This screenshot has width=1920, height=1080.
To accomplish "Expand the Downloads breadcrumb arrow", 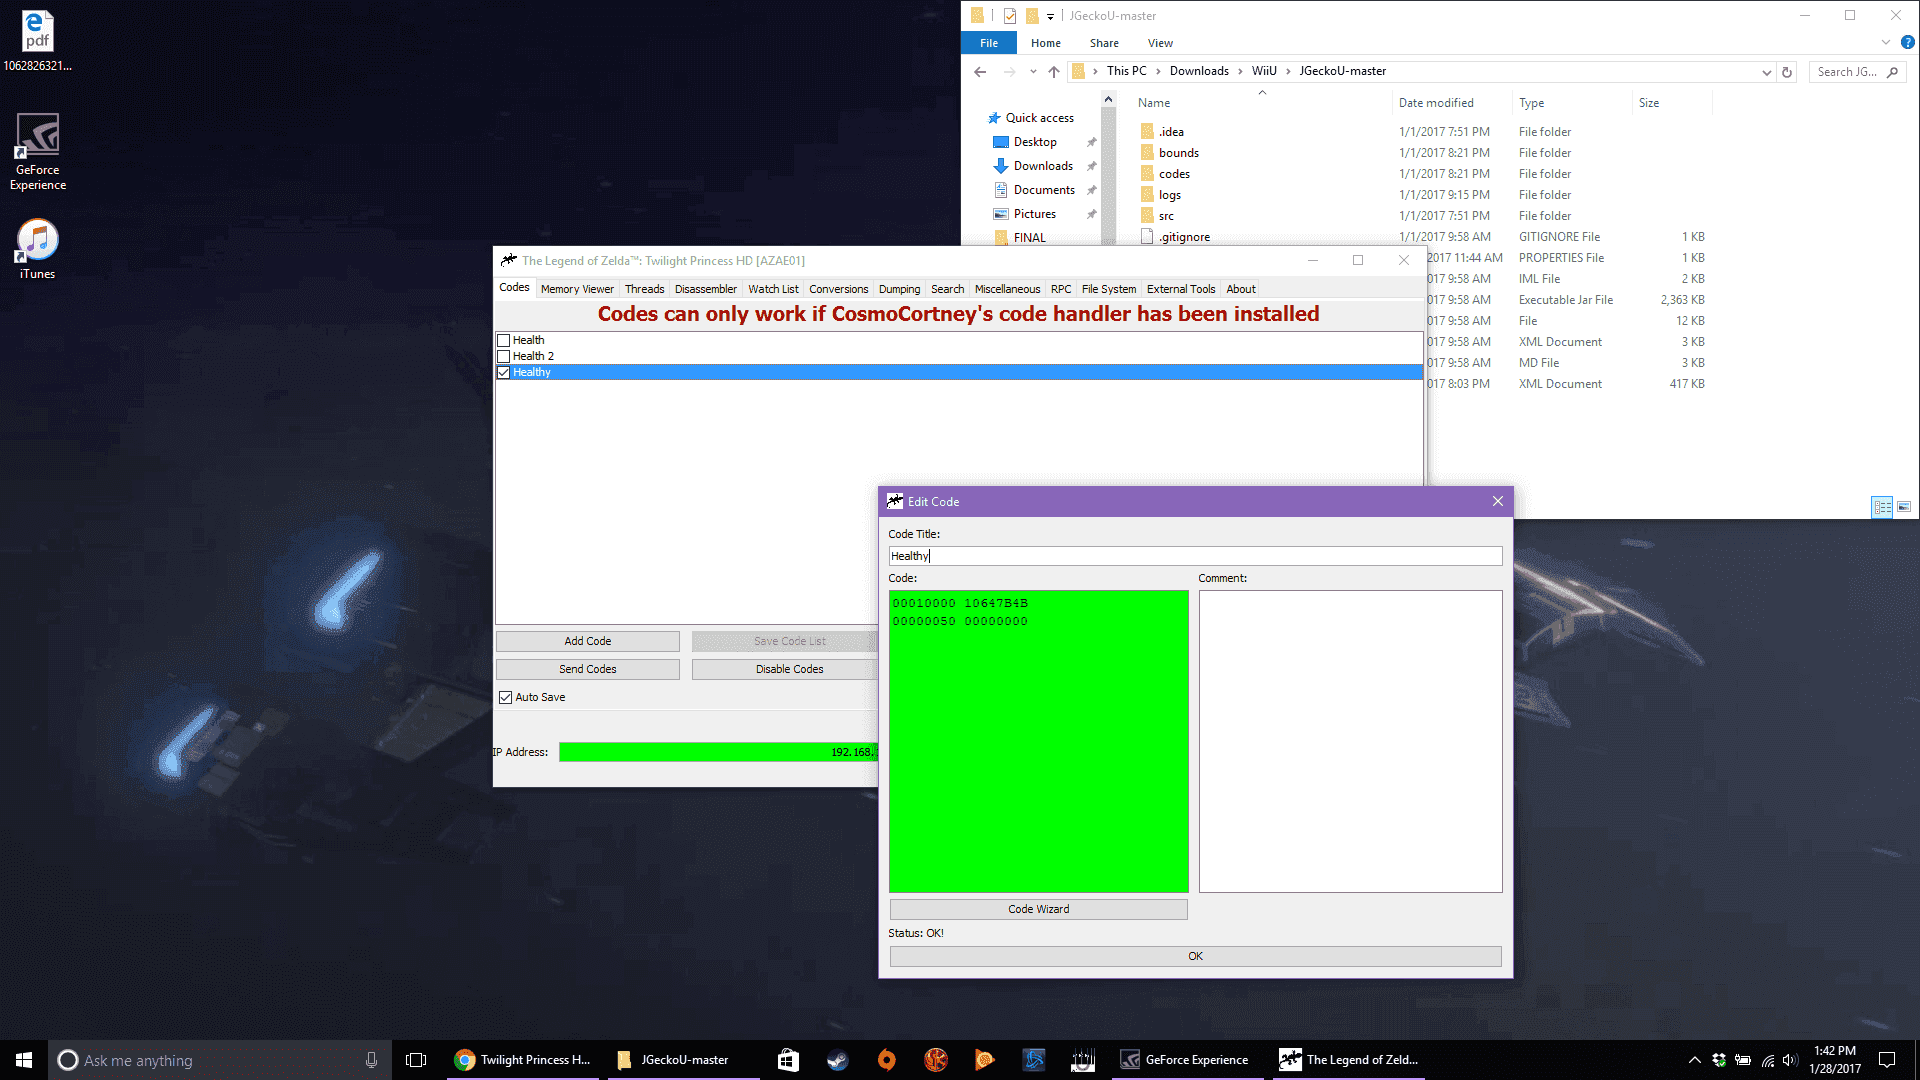I will tap(1240, 71).
